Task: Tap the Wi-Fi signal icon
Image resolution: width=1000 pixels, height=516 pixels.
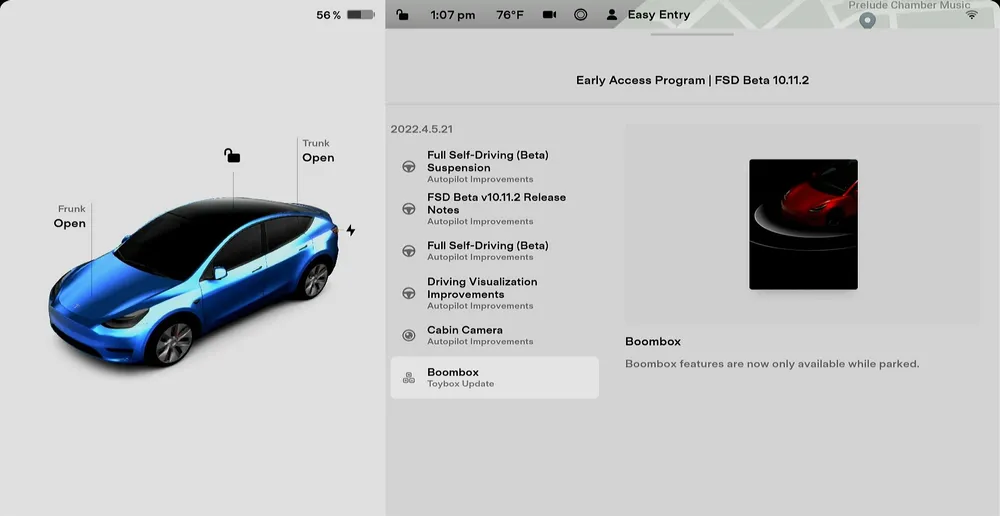Action: tap(971, 14)
